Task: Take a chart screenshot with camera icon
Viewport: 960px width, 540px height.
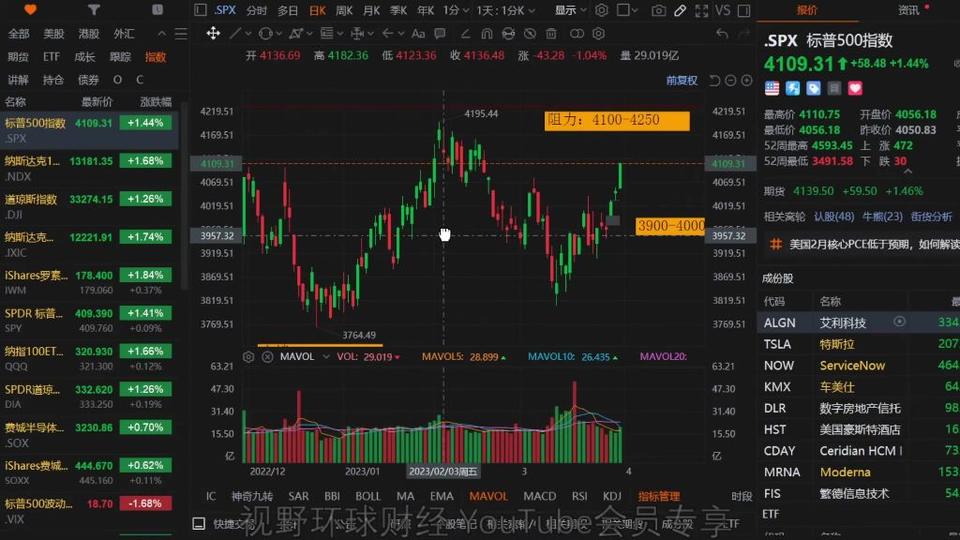Action: pos(659,10)
